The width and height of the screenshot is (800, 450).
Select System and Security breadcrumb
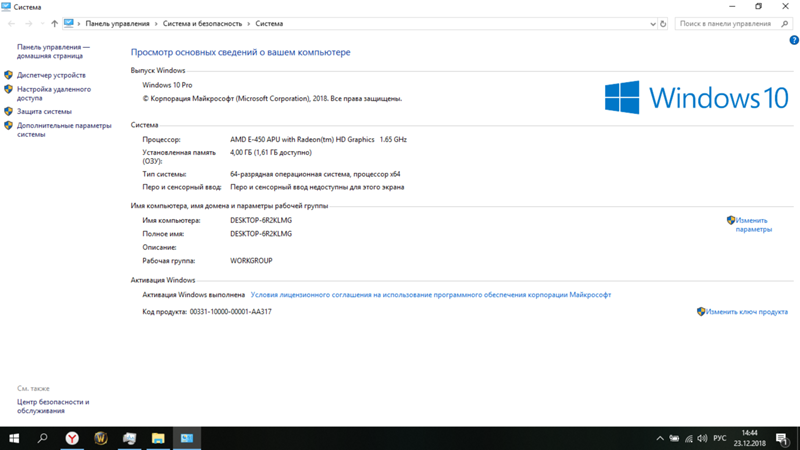pos(202,23)
